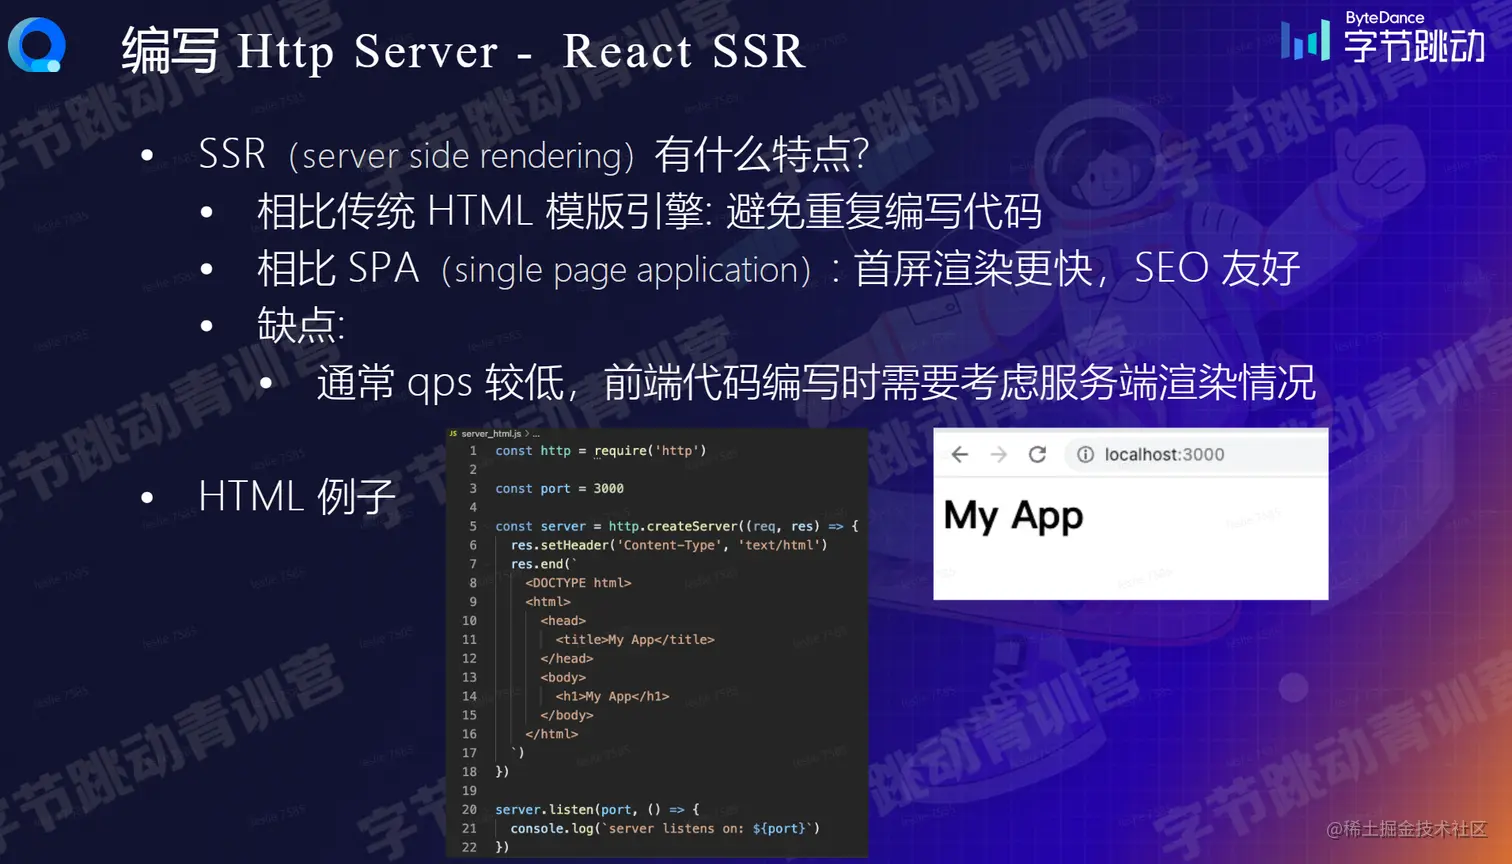
Task: Click the browser forward arrow
Action: click(x=998, y=455)
